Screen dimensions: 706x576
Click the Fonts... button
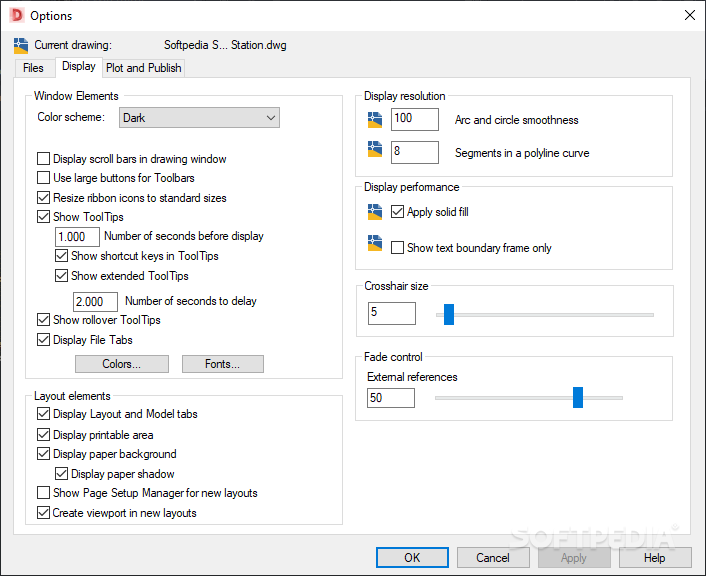(222, 364)
